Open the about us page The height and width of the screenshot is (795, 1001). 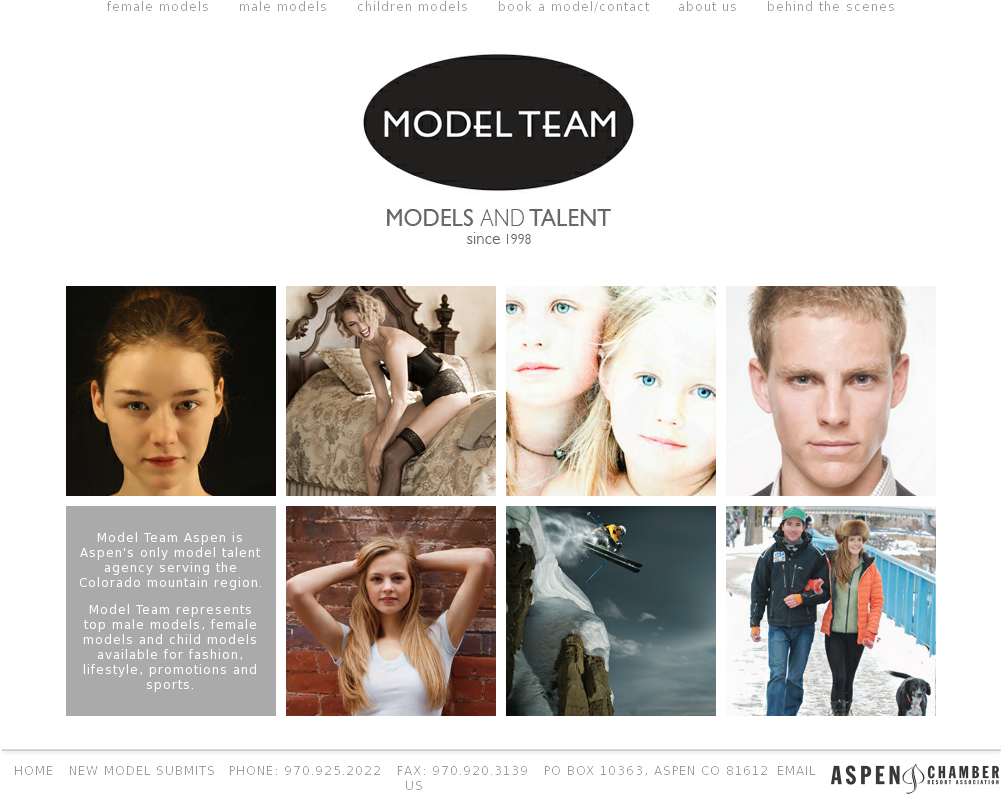click(x=707, y=7)
